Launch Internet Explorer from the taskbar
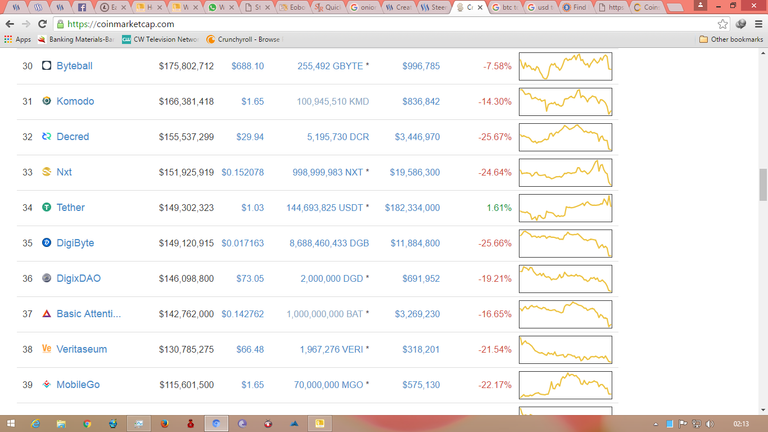This screenshot has height=432, width=768. pos(35,424)
